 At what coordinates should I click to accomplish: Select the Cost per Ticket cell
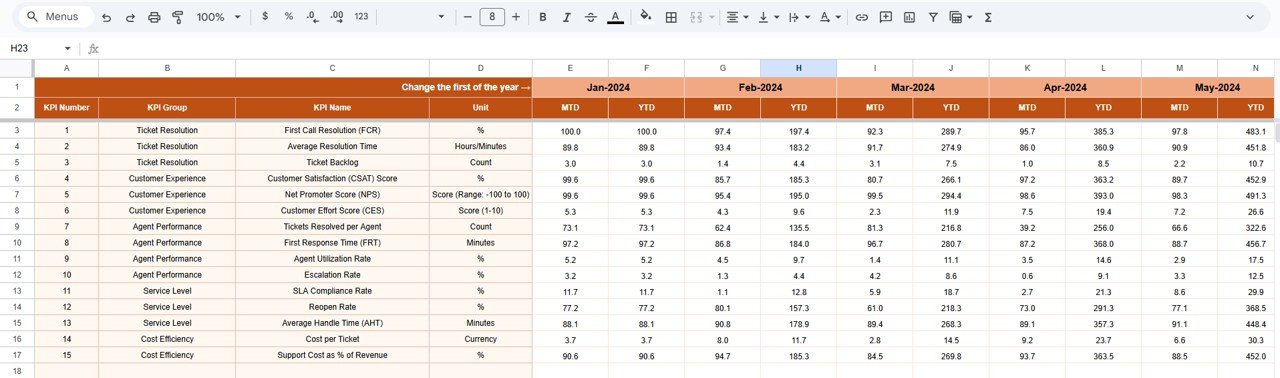point(332,339)
